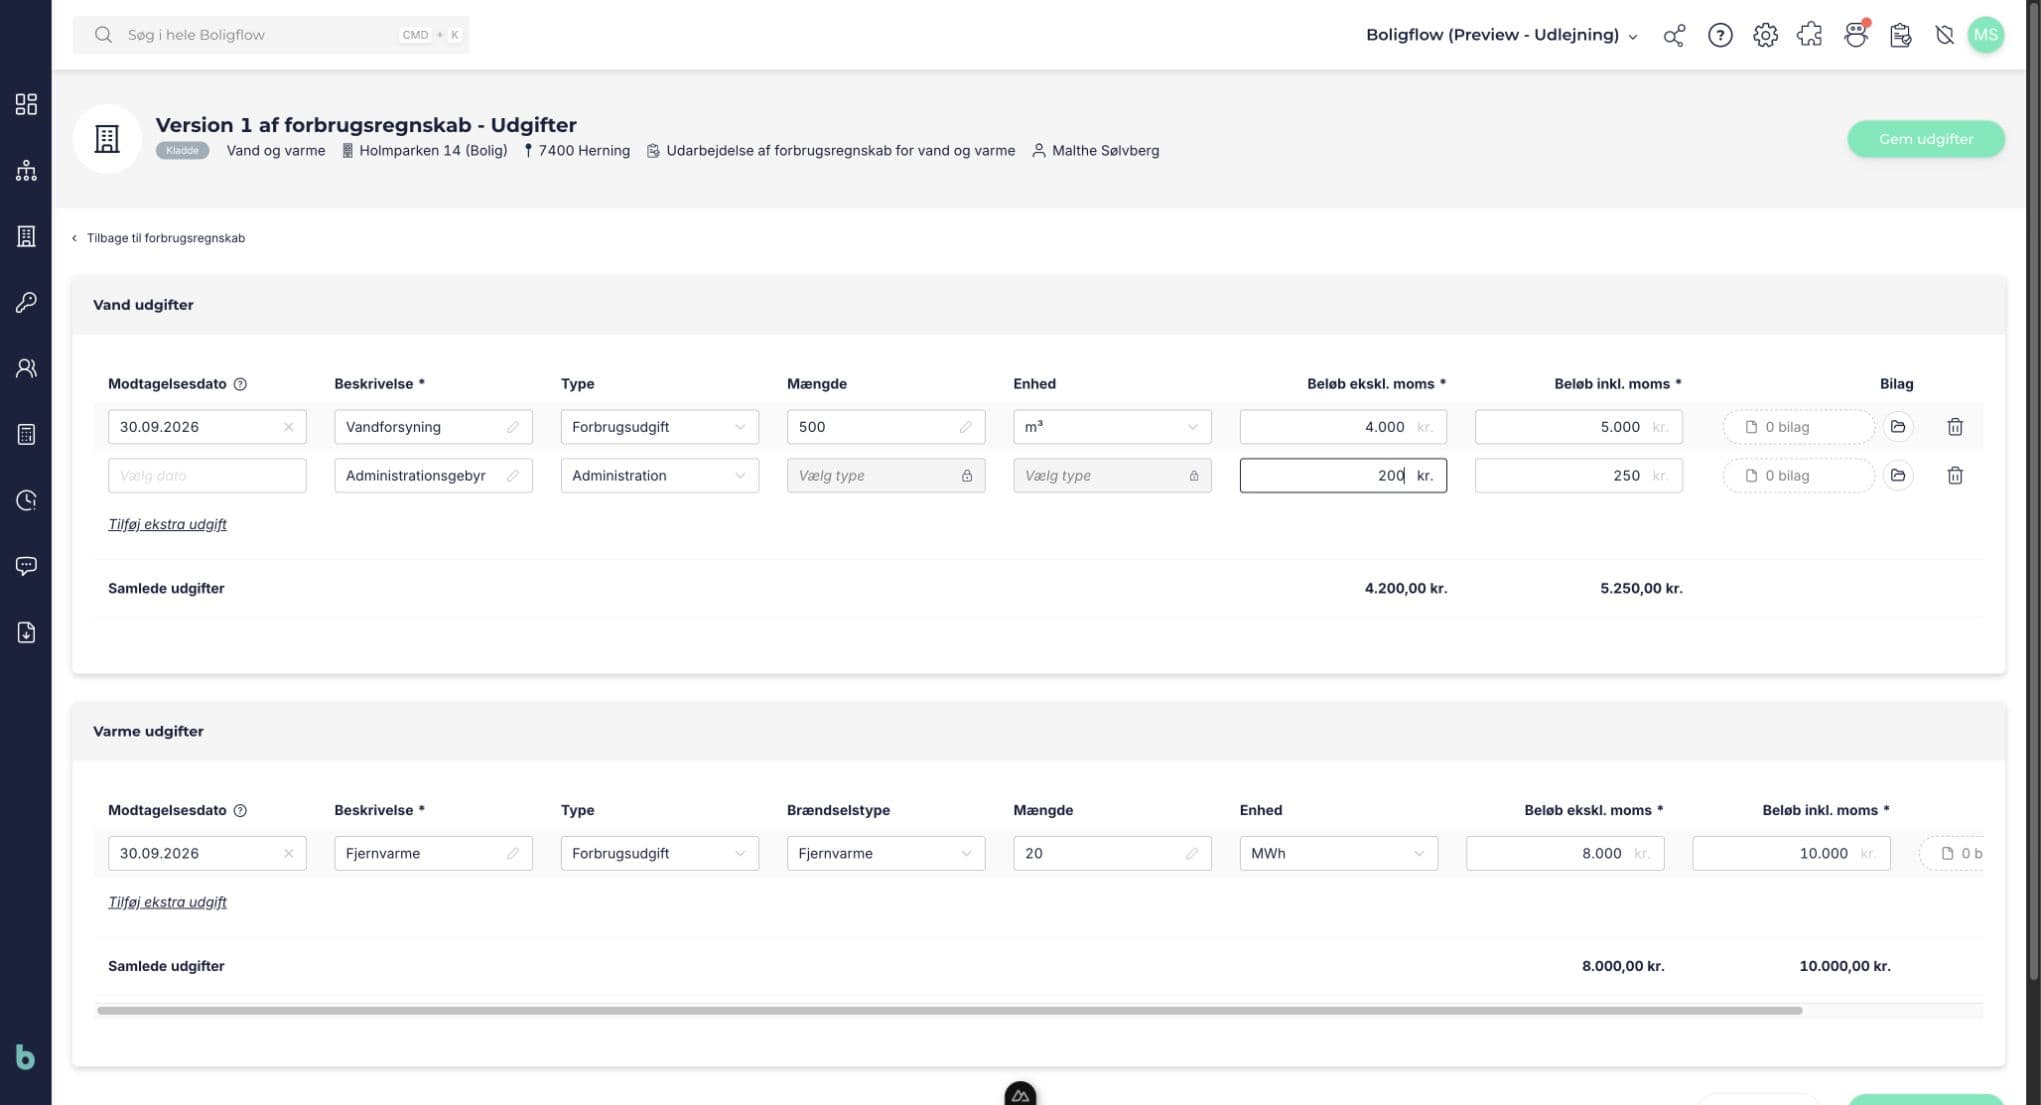2041x1105 pixels.
Task: Open the help question mark icon
Action: pyautogui.click(x=1720, y=35)
